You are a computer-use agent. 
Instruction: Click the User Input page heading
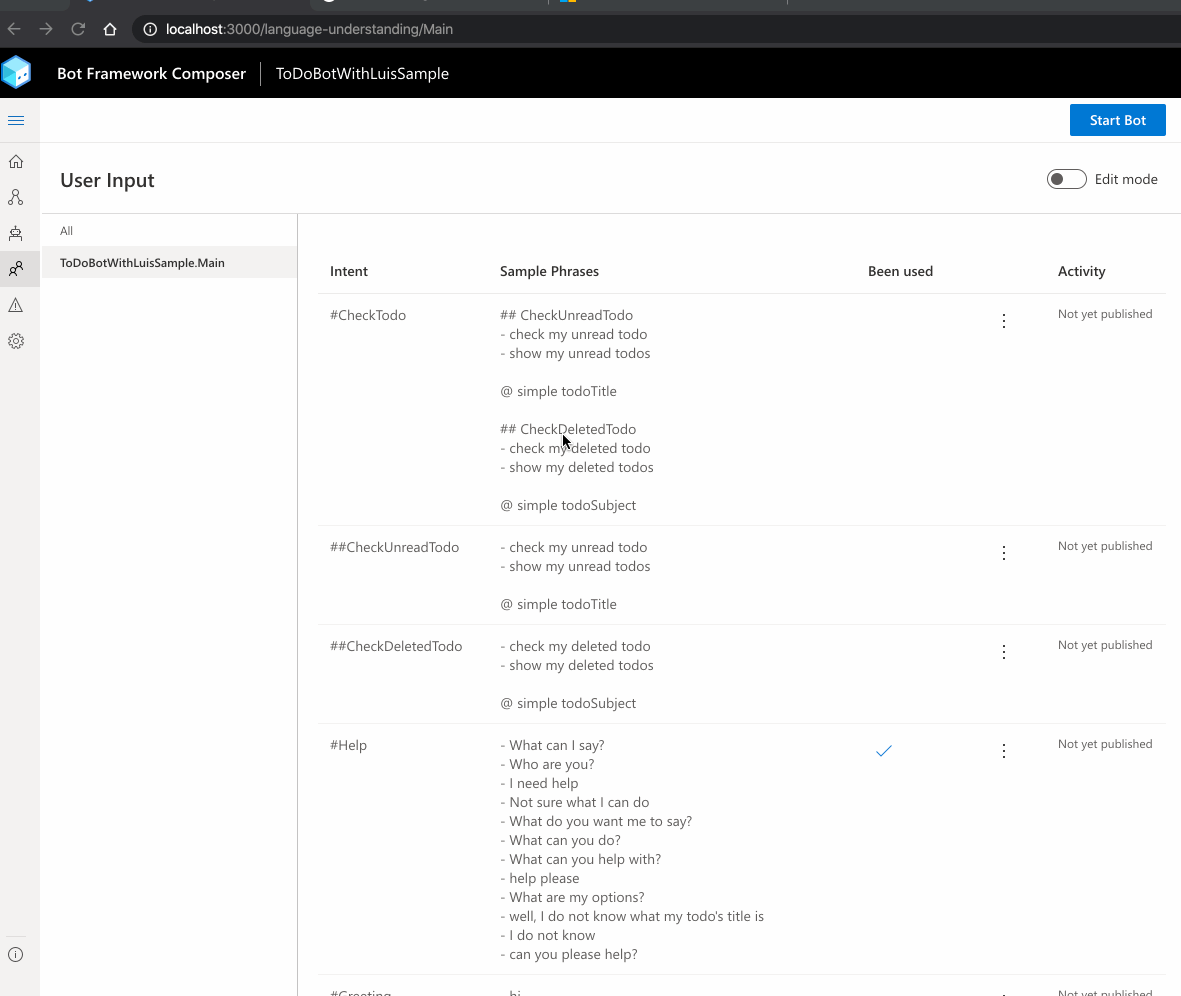tap(107, 180)
